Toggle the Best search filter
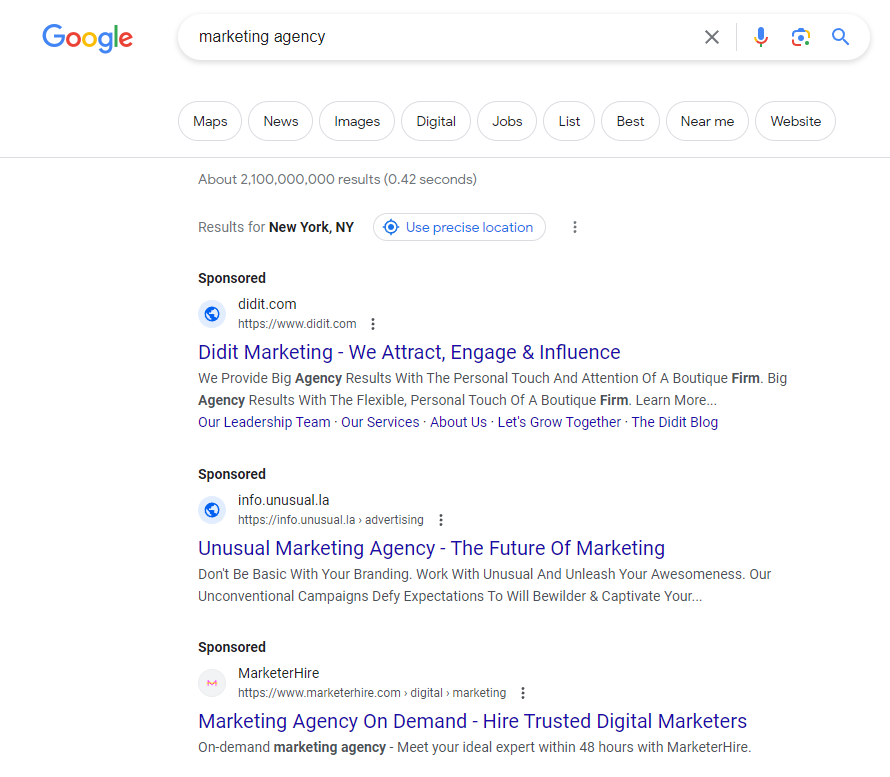Image resolution: width=890 pixels, height=777 pixels. [630, 120]
